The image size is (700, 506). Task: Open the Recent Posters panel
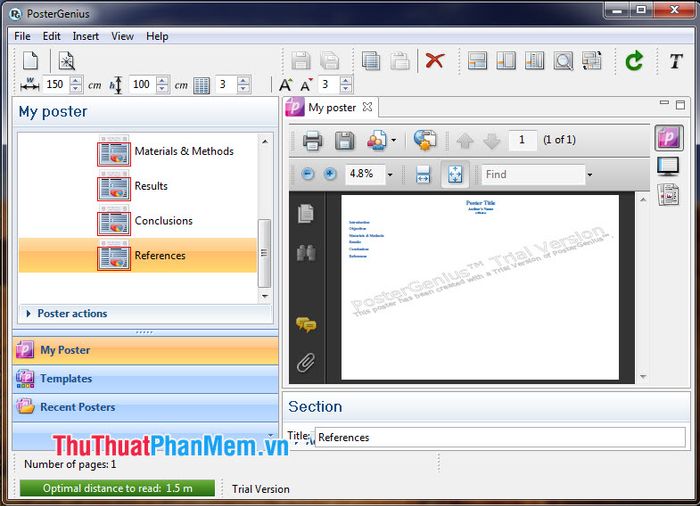pos(77,407)
